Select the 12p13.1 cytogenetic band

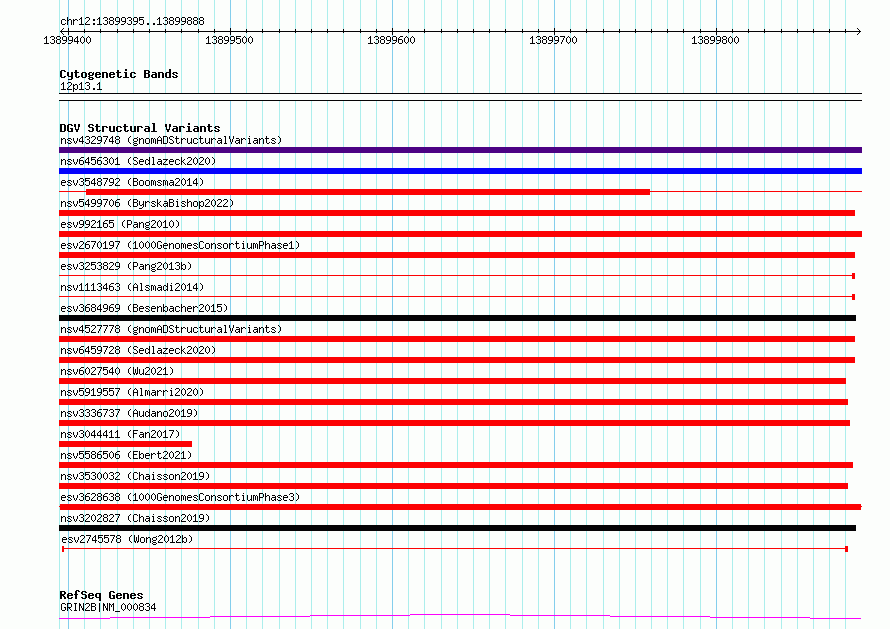point(460,97)
